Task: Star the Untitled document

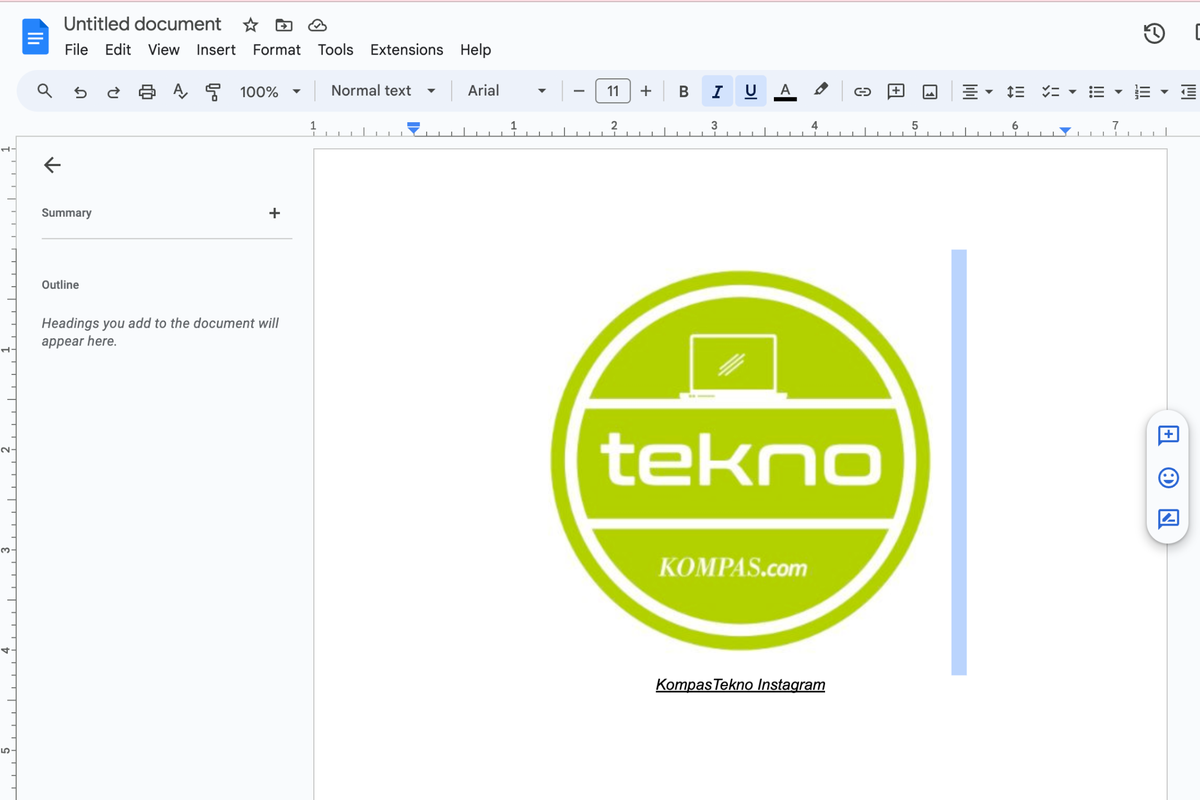Action: tap(251, 25)
